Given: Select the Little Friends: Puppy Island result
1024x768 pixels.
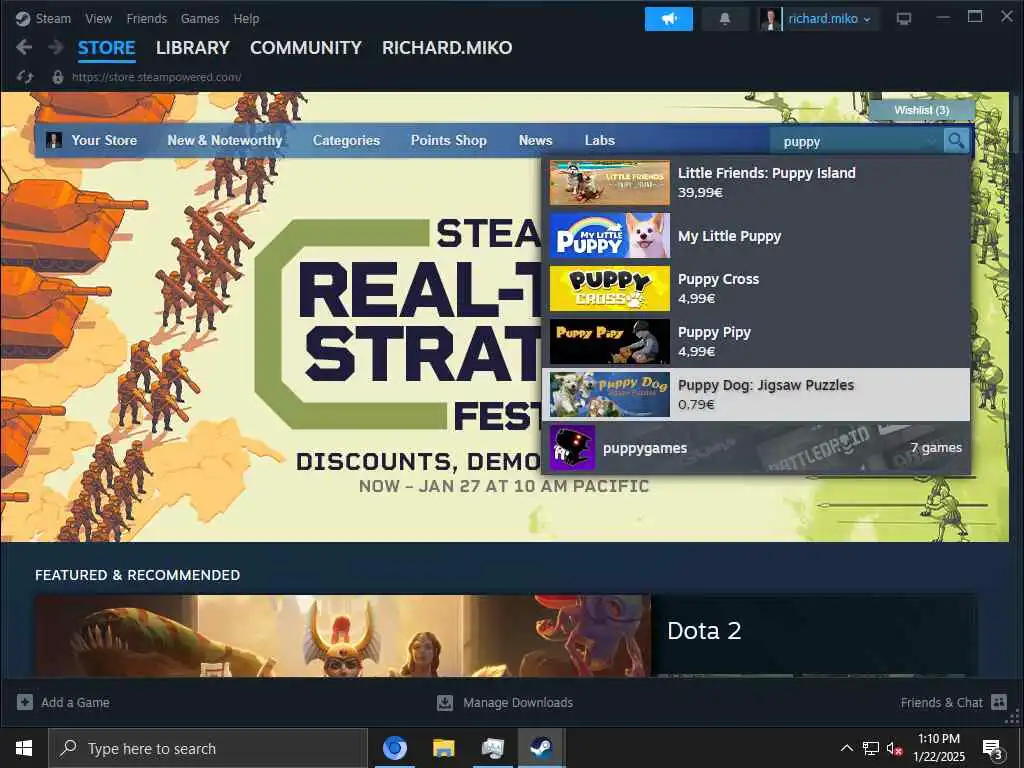Looking at the screenshot, I should 756,182.
